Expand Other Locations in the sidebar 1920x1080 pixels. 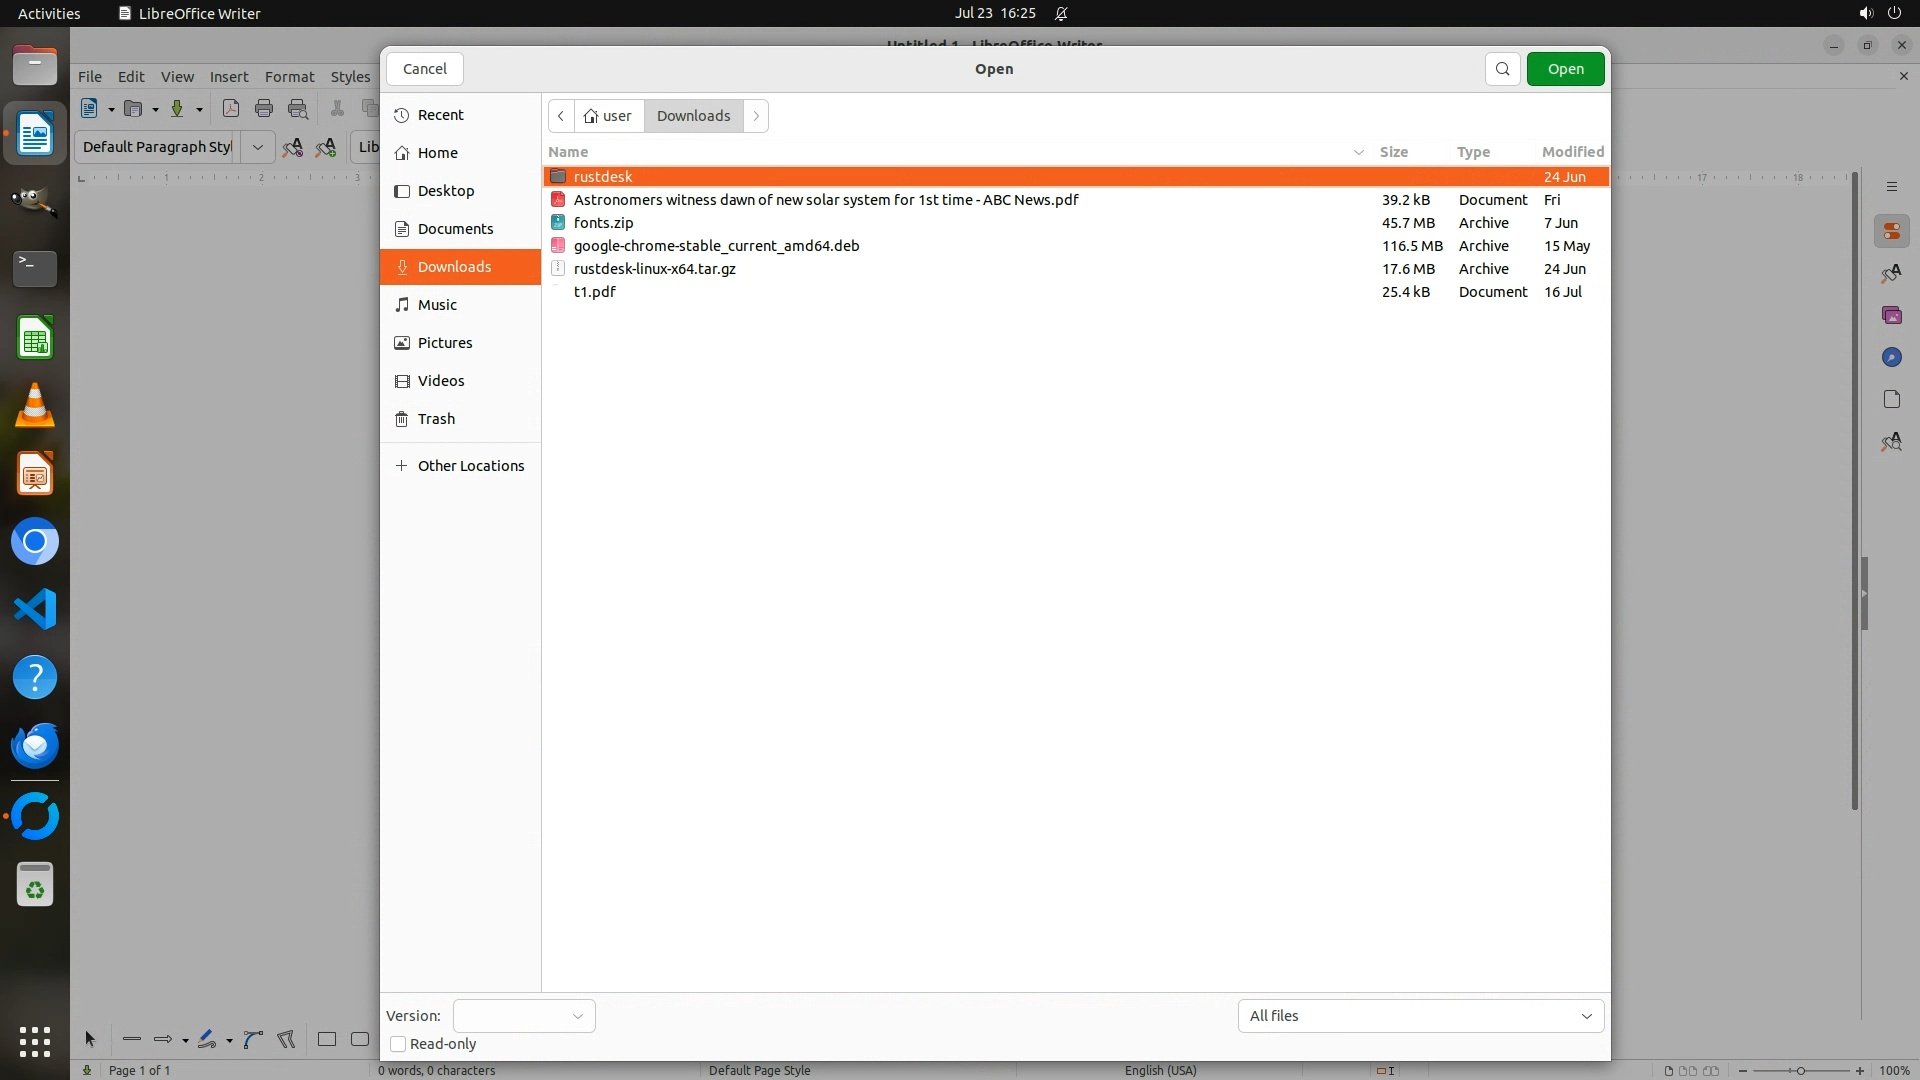click(x=470, y=466)
